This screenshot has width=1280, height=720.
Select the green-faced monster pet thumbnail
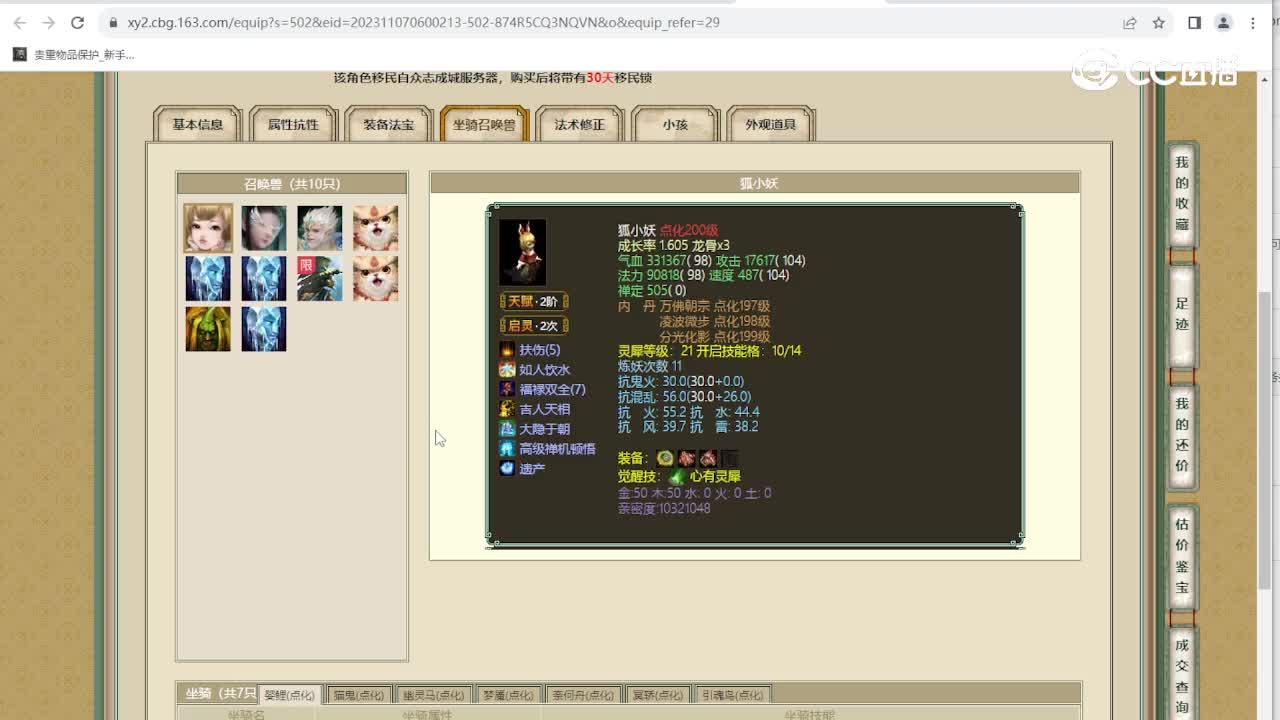tap(208, 328)
